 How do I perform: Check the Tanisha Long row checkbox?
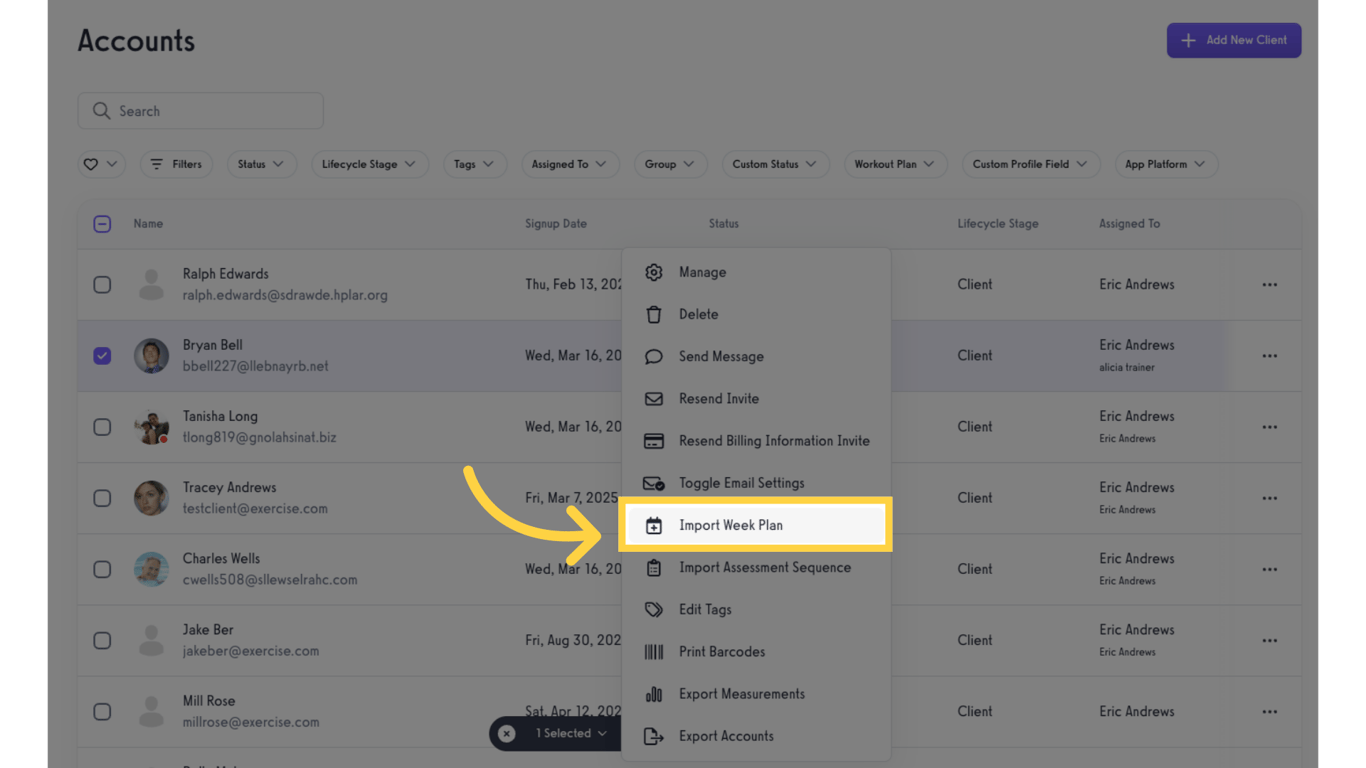102,427
